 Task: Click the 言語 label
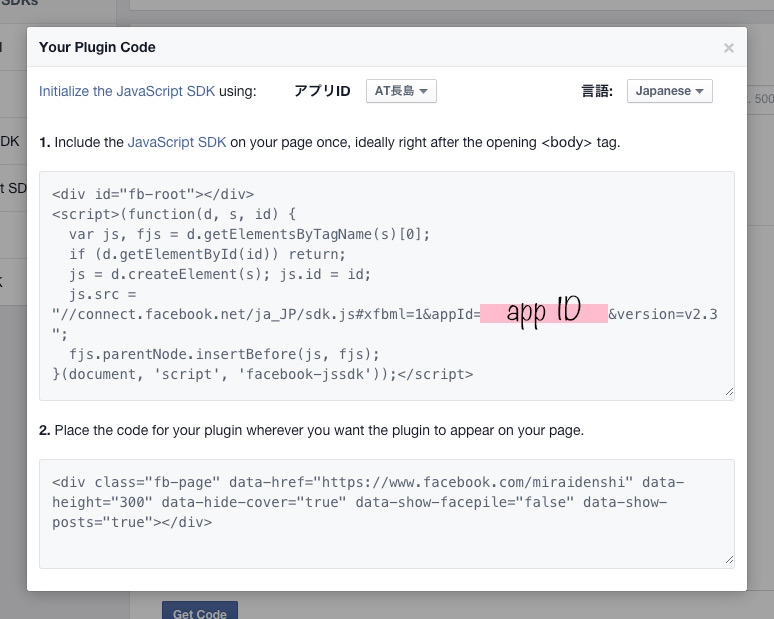597,91
